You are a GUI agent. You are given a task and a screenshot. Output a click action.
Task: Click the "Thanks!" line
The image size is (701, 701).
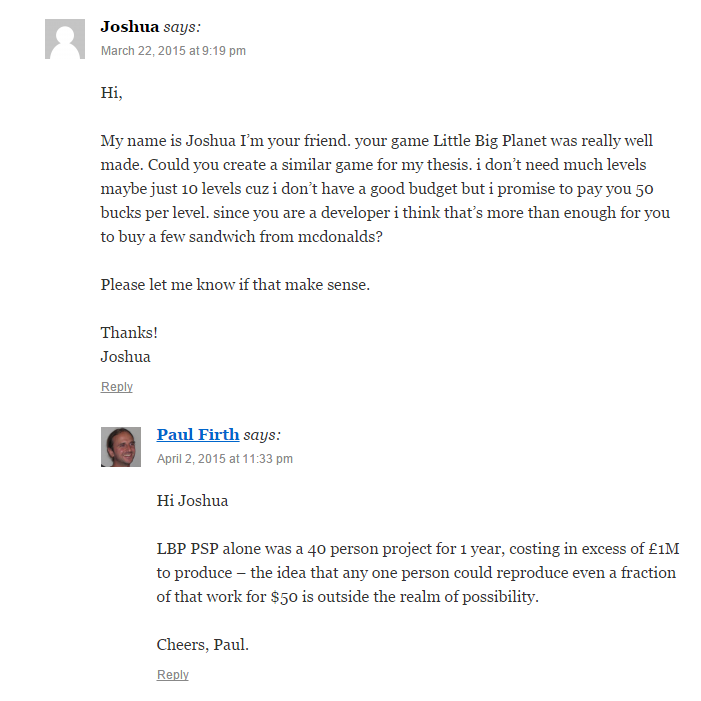[x=129, y=333]
